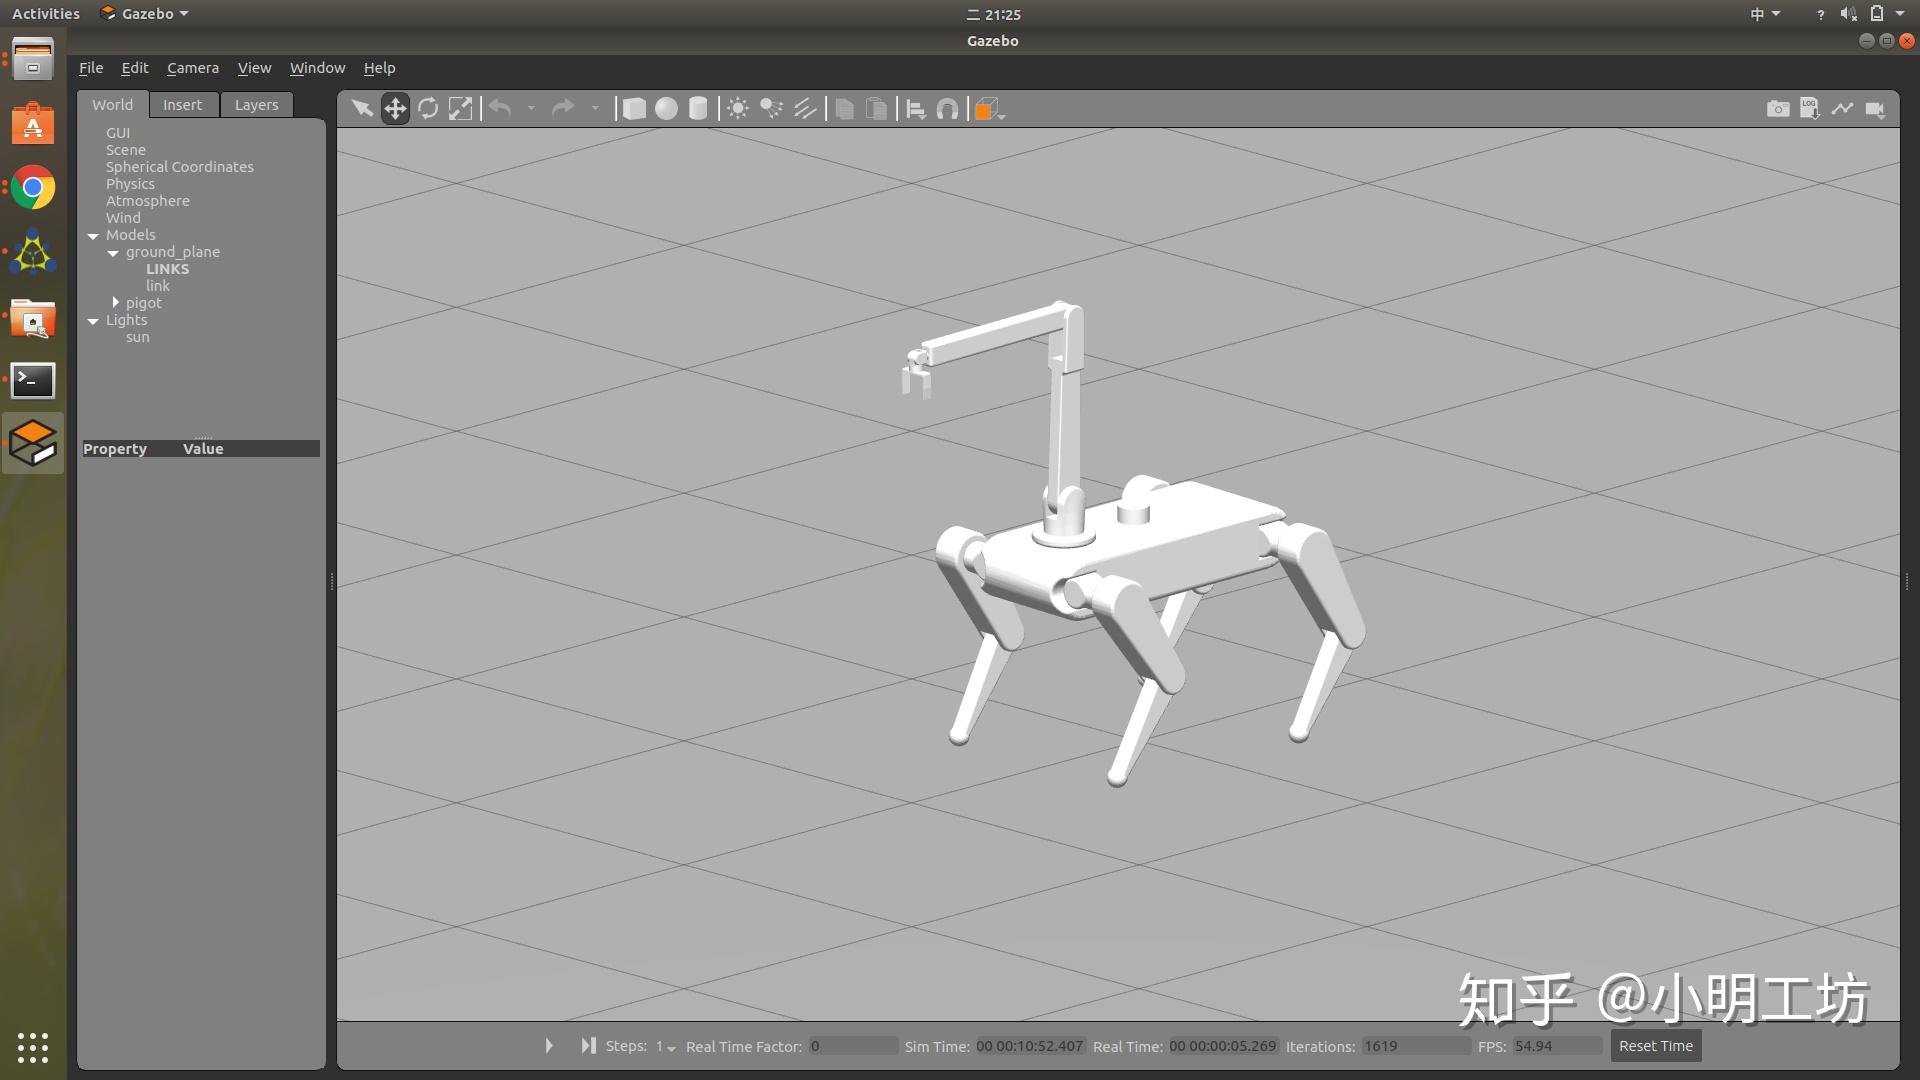The image size is (1920, 1080).
Task: Add a spot light
Action: [771, 108]
